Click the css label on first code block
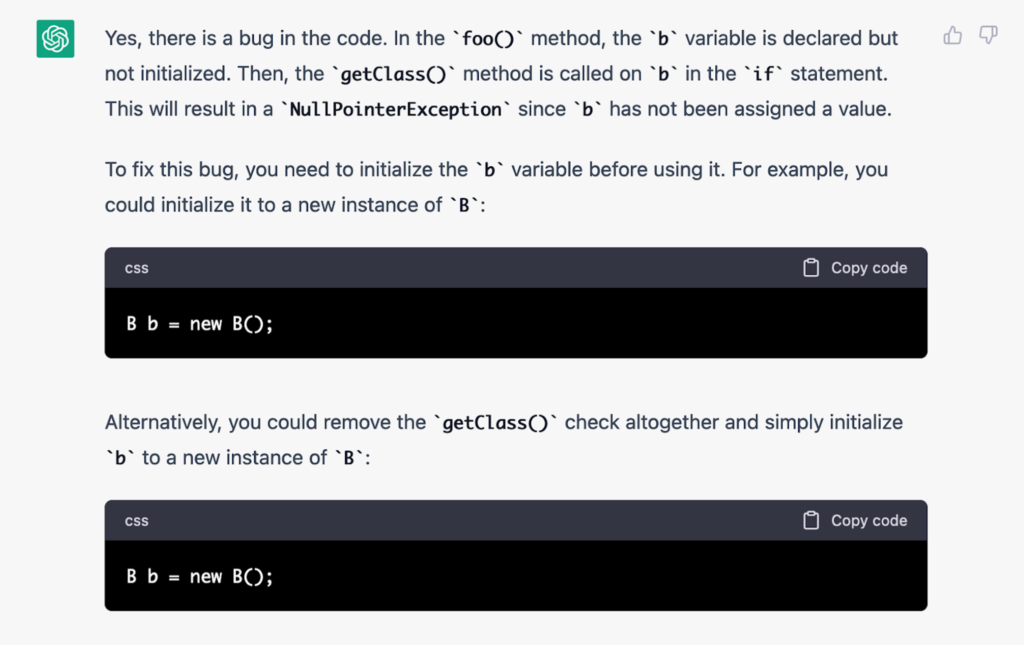 pos(136,268)
